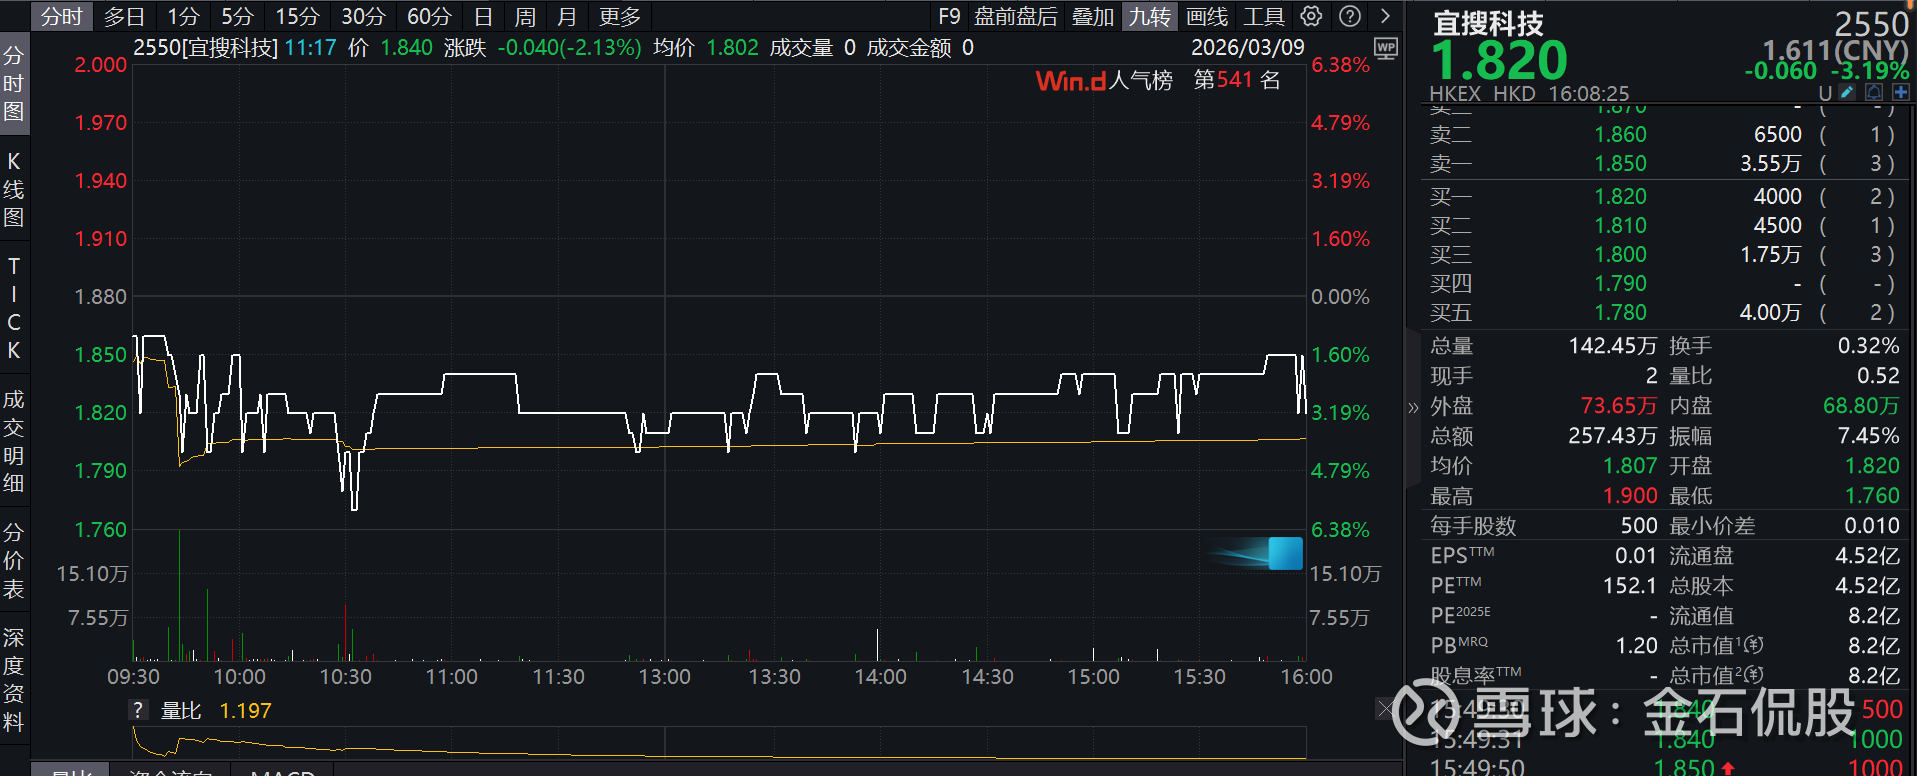Click the 最高 value 1.900

tap(1630, 496)
